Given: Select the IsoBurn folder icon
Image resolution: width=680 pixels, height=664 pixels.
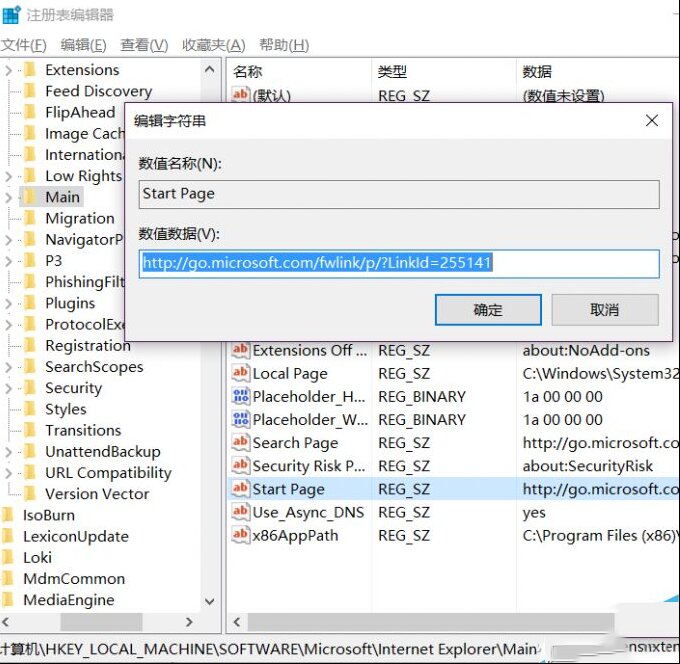Looking at the screenshot, I should coord(8,515).
